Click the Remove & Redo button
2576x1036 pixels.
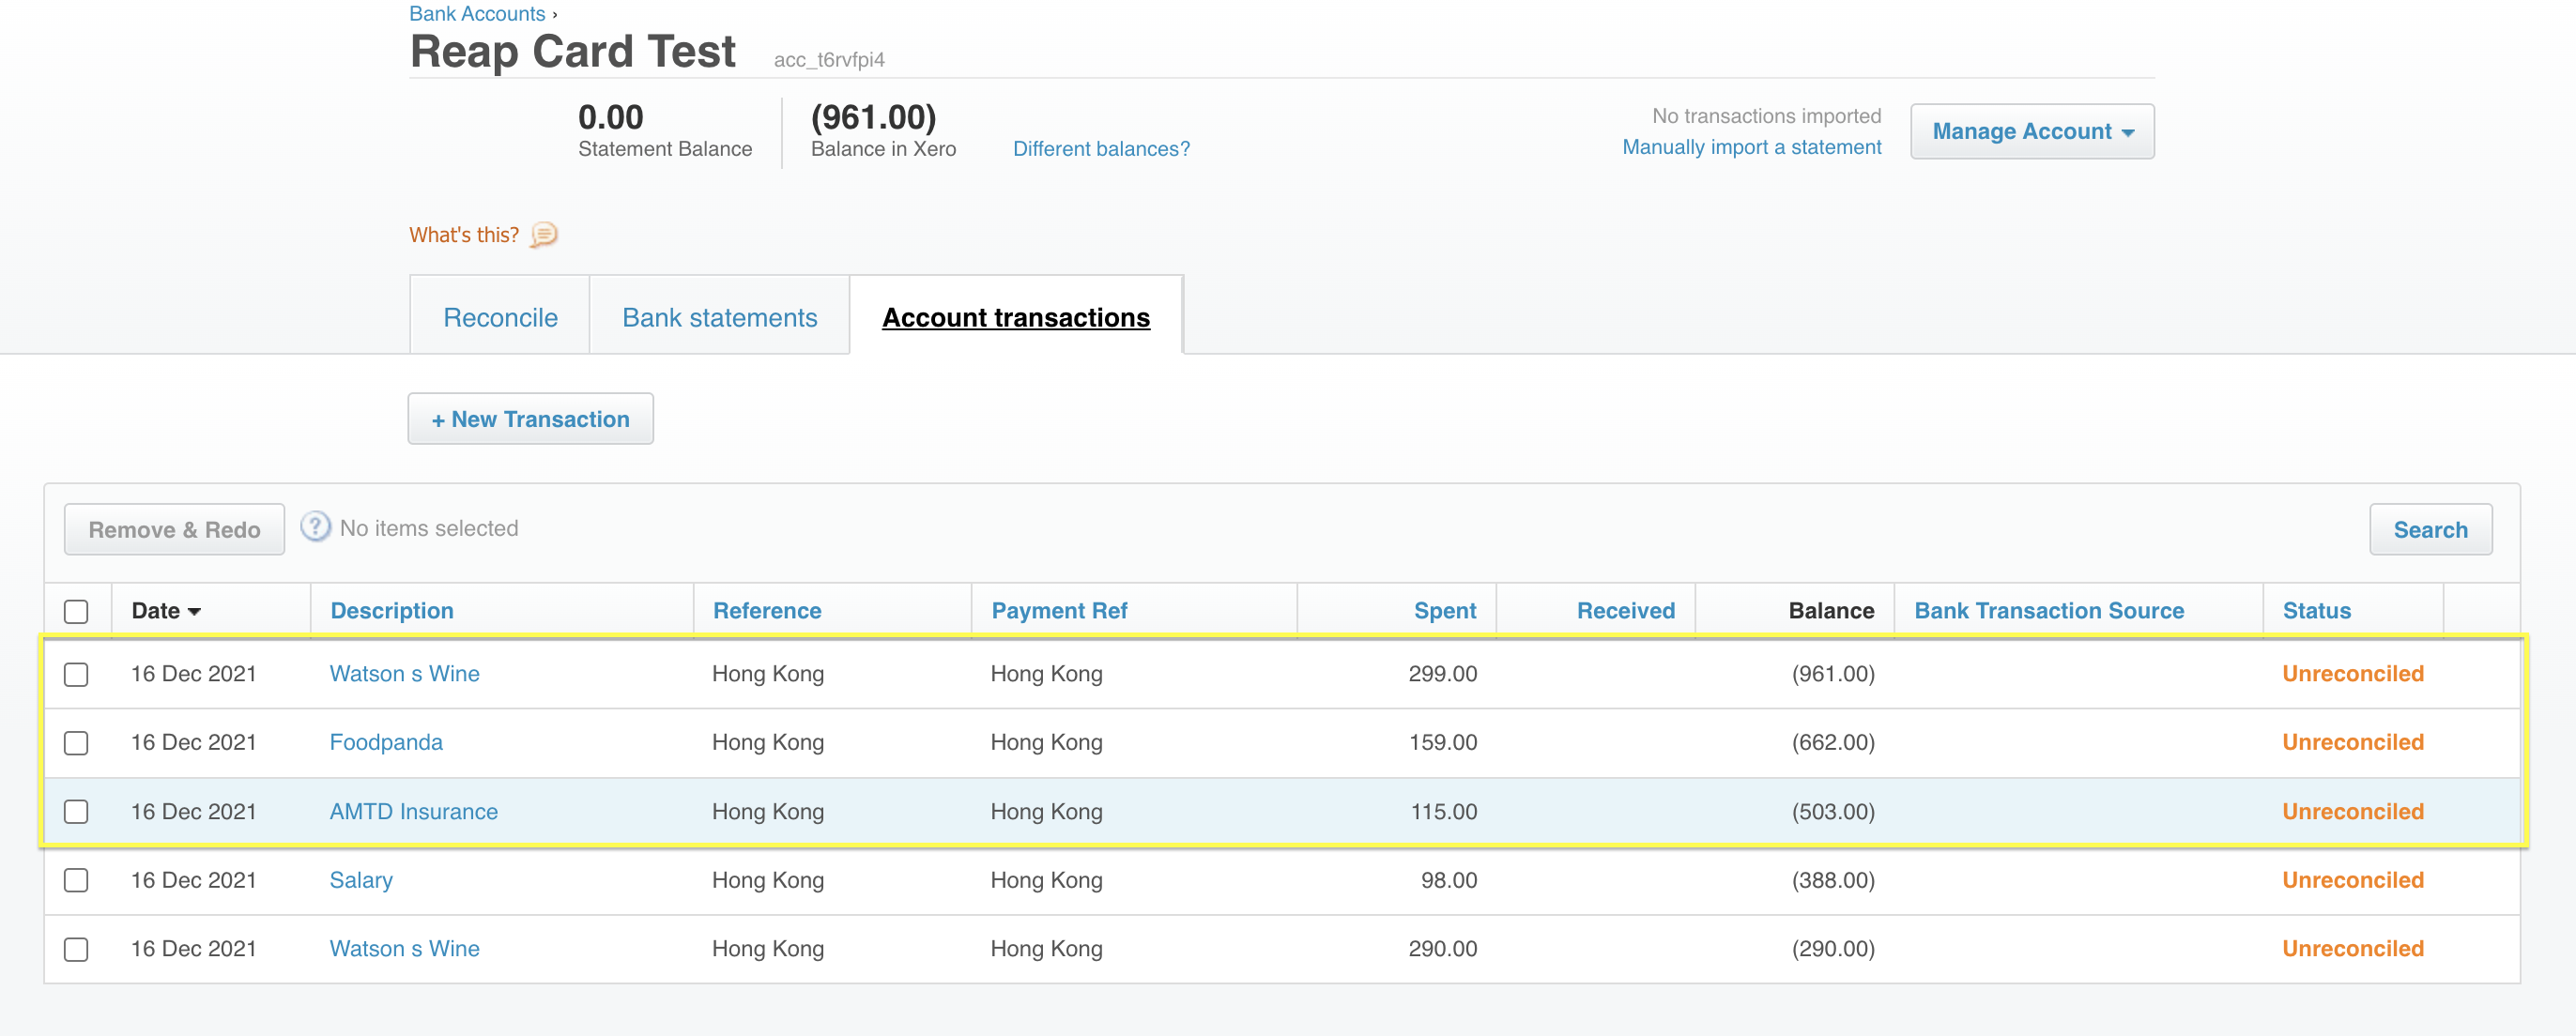(174, 529)
